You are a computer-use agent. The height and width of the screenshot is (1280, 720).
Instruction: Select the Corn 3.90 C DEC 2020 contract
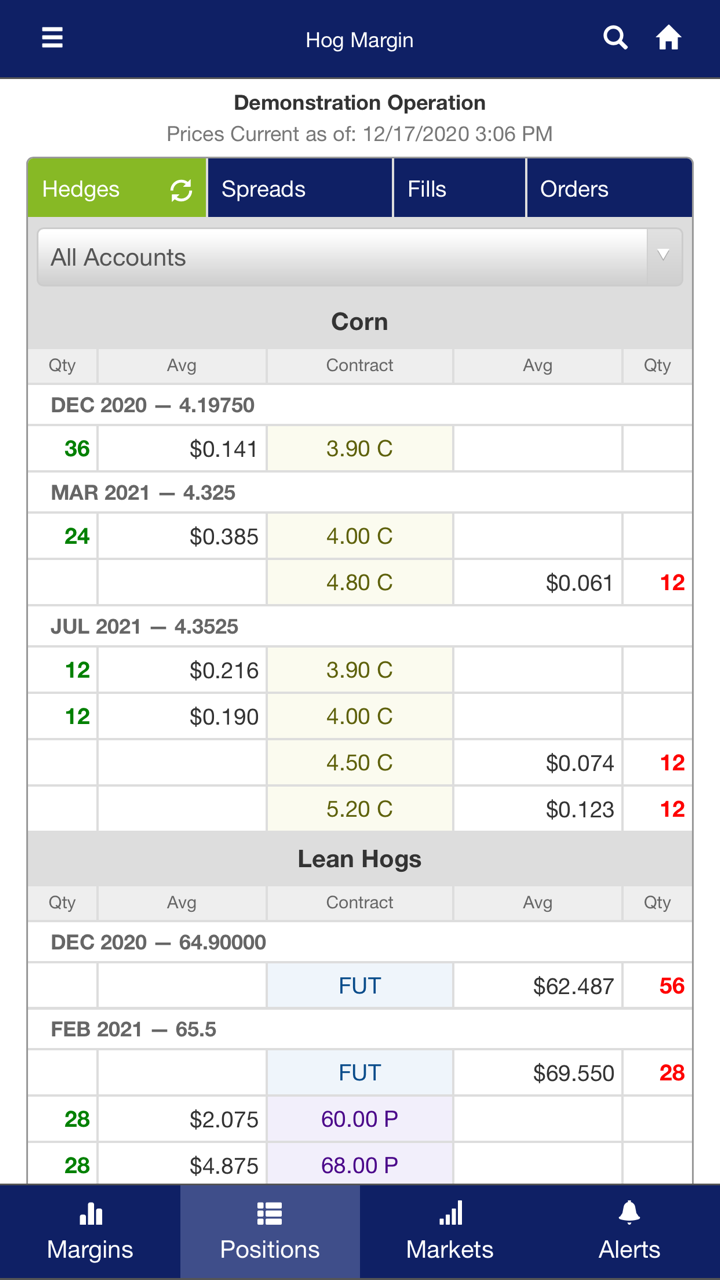coord(359,449)
